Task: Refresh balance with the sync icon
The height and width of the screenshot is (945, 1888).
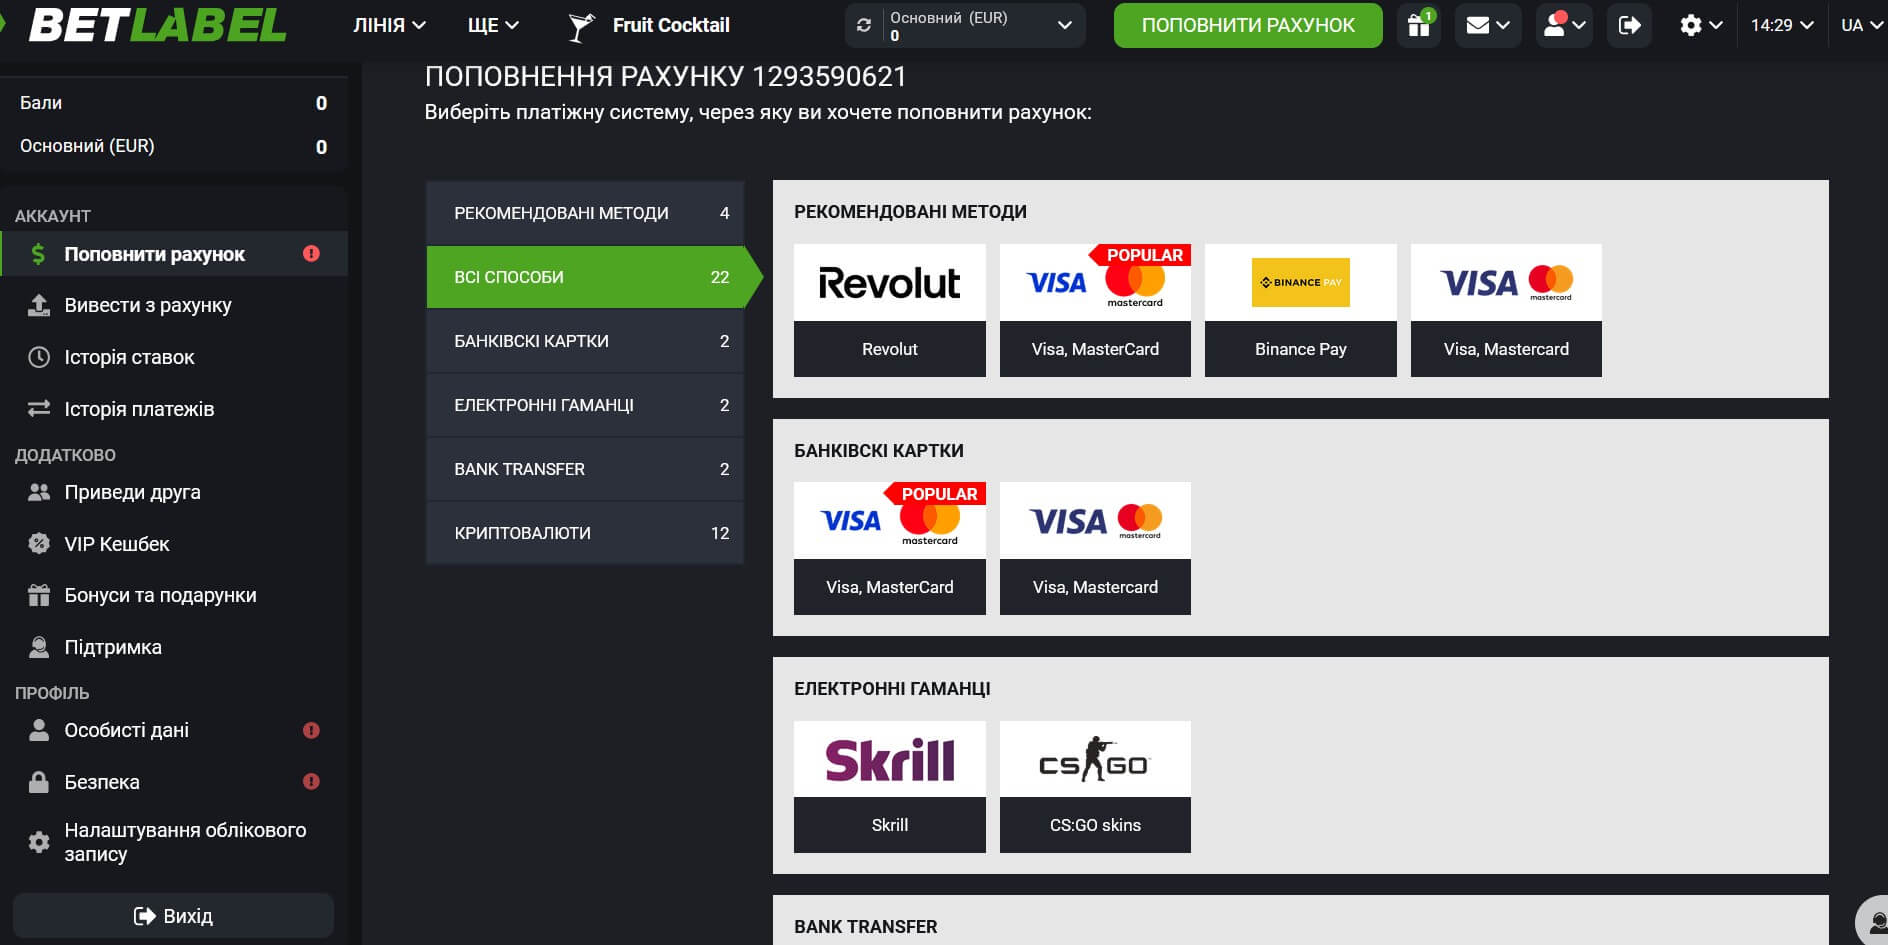Action: point(864,26)
